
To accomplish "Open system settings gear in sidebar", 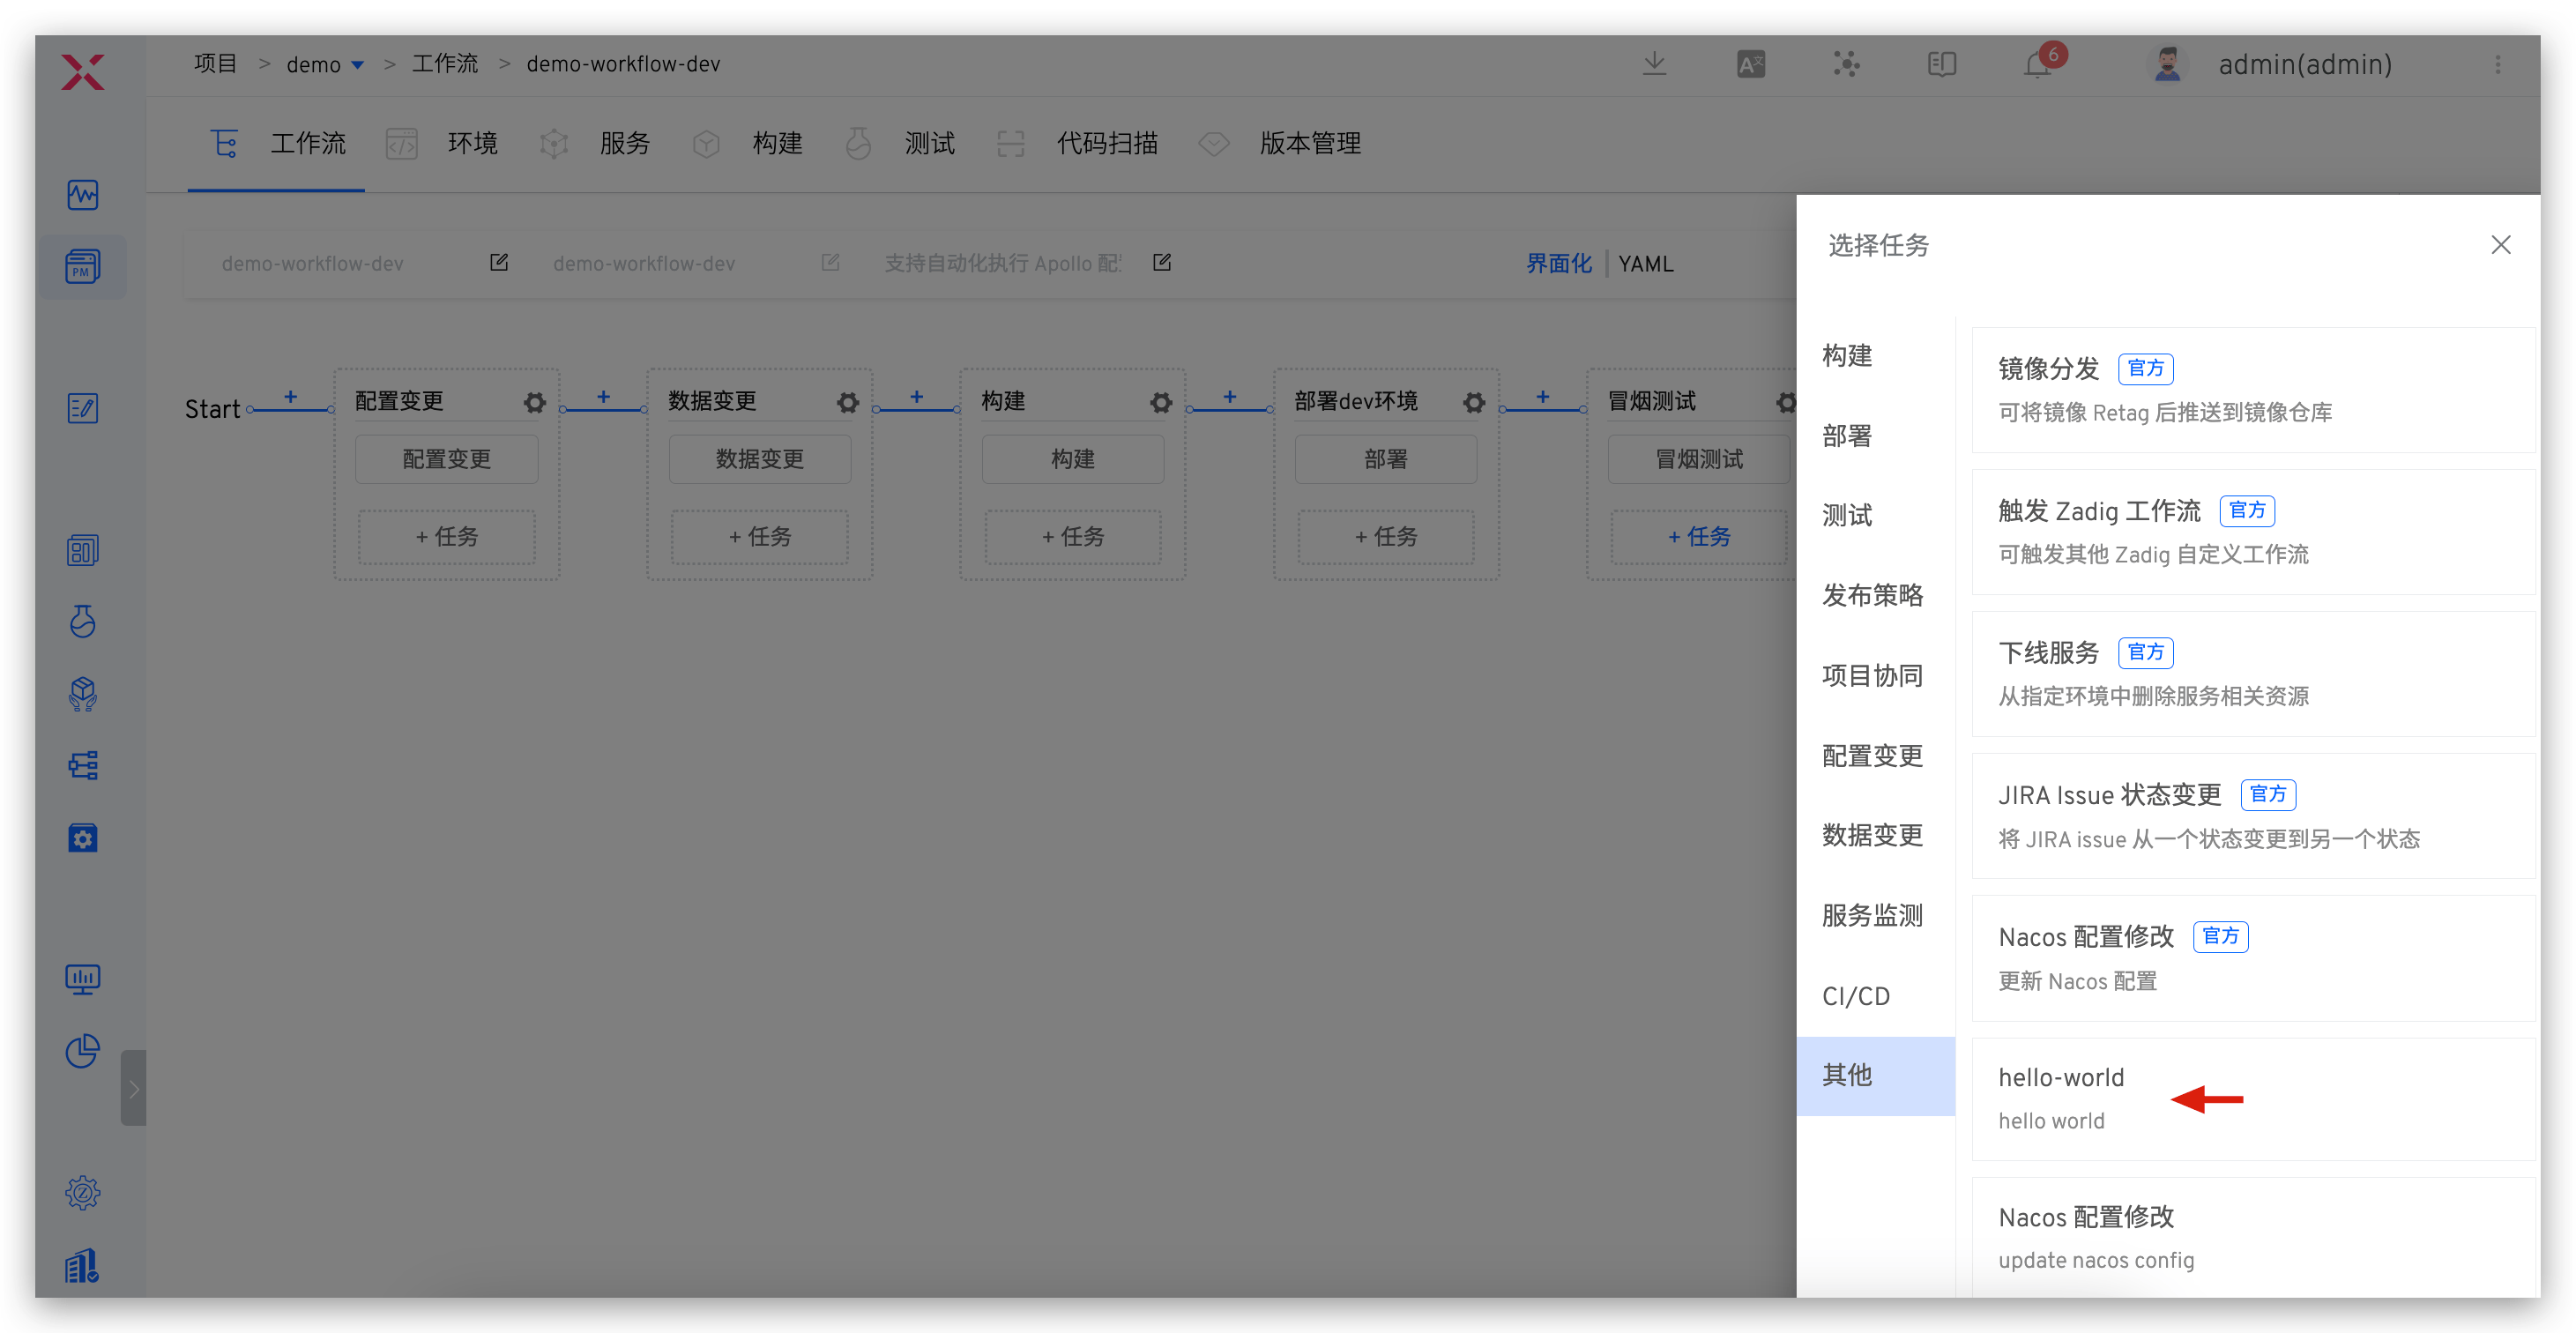I will (x=83, y=1192).
